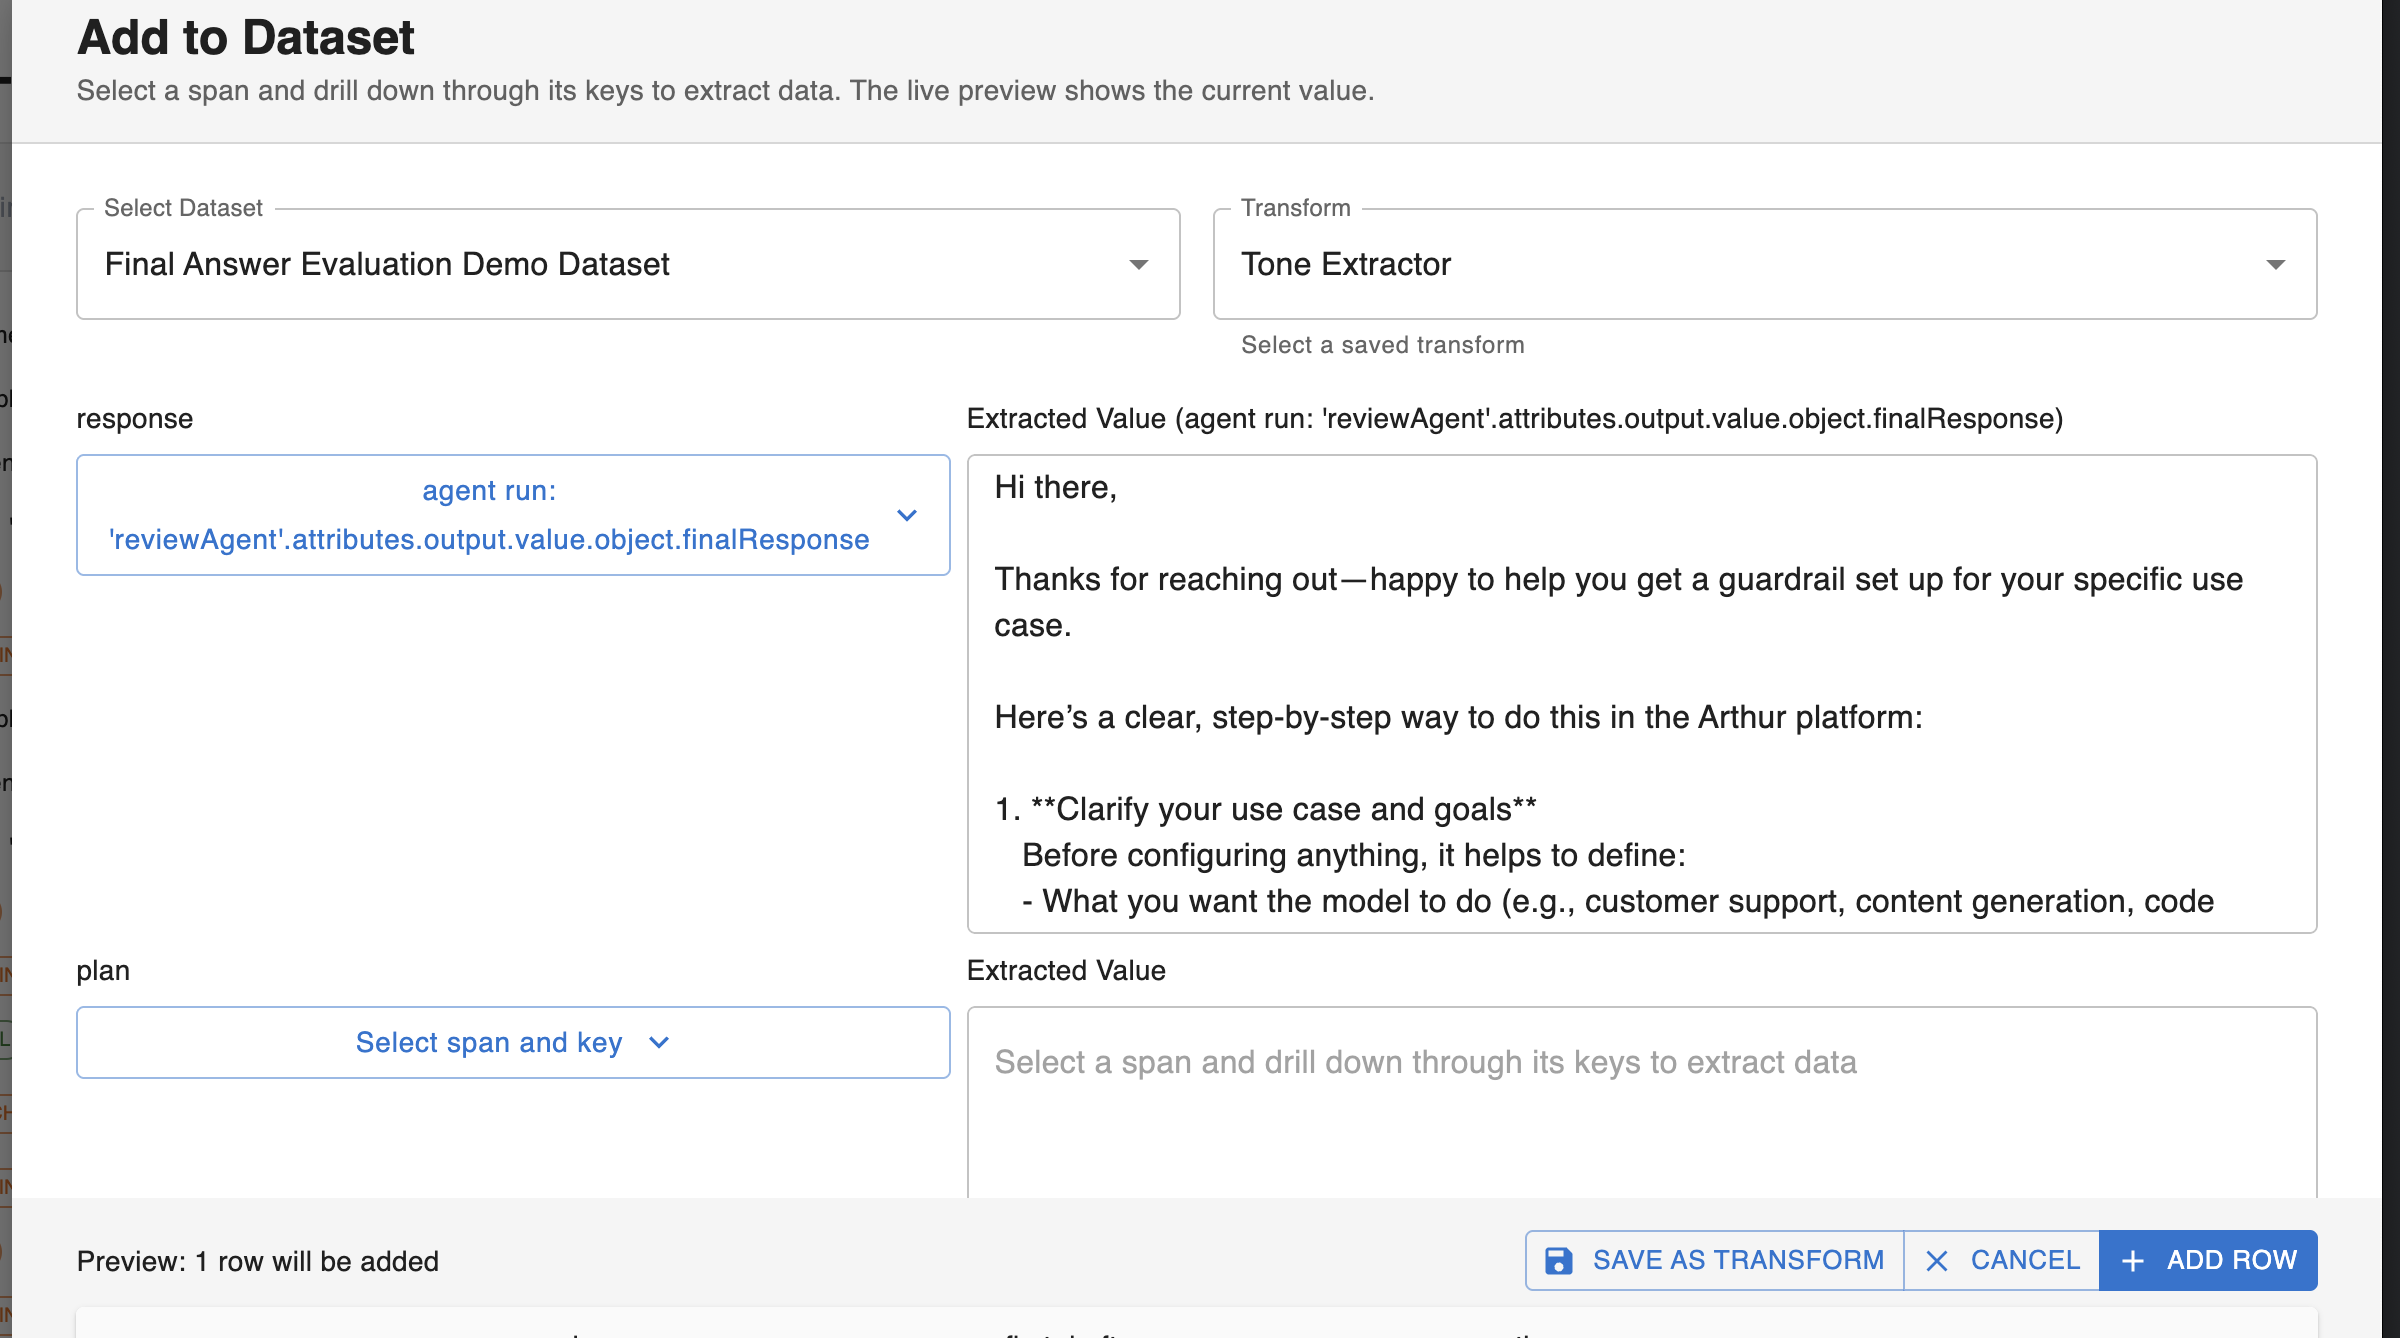Click the 'plan' column label
This screenshot has height=1338, width=2400.
pos(103,970)
